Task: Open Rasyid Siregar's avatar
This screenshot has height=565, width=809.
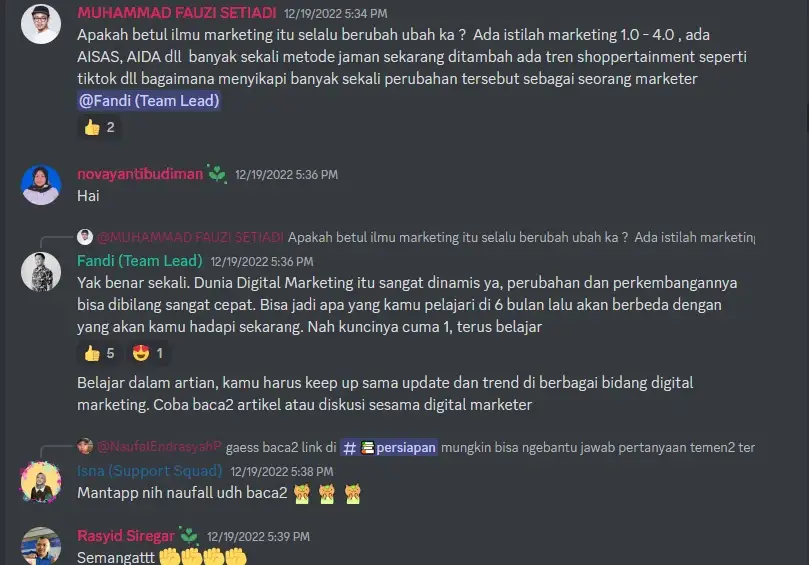Action: pos(41,546)
